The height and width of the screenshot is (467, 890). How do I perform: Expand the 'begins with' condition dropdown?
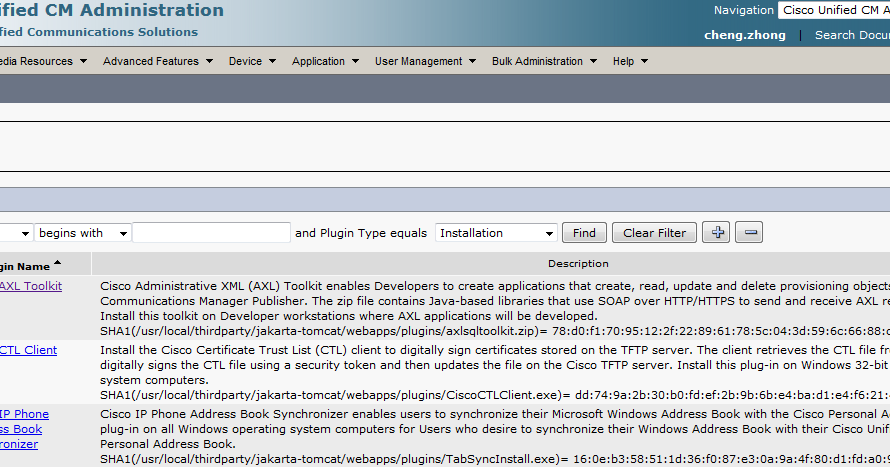click(83, 233)
